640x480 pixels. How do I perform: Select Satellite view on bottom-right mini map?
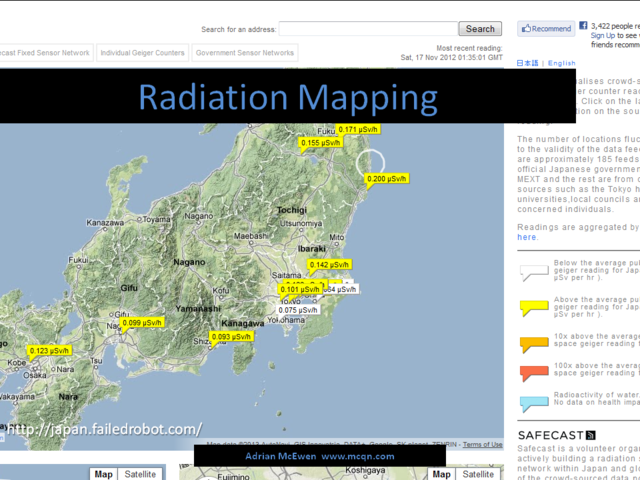pyautogui.click(x=478, y=474)
